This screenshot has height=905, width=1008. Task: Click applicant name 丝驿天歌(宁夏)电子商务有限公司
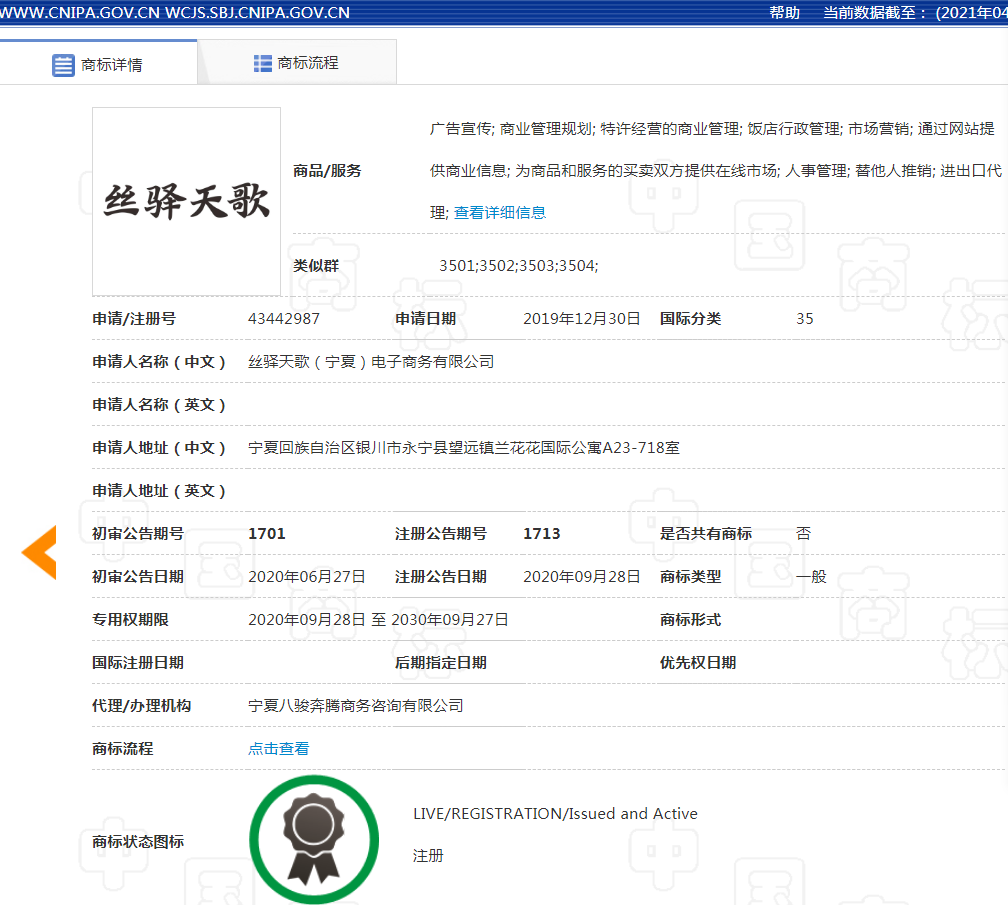point(371,362)
